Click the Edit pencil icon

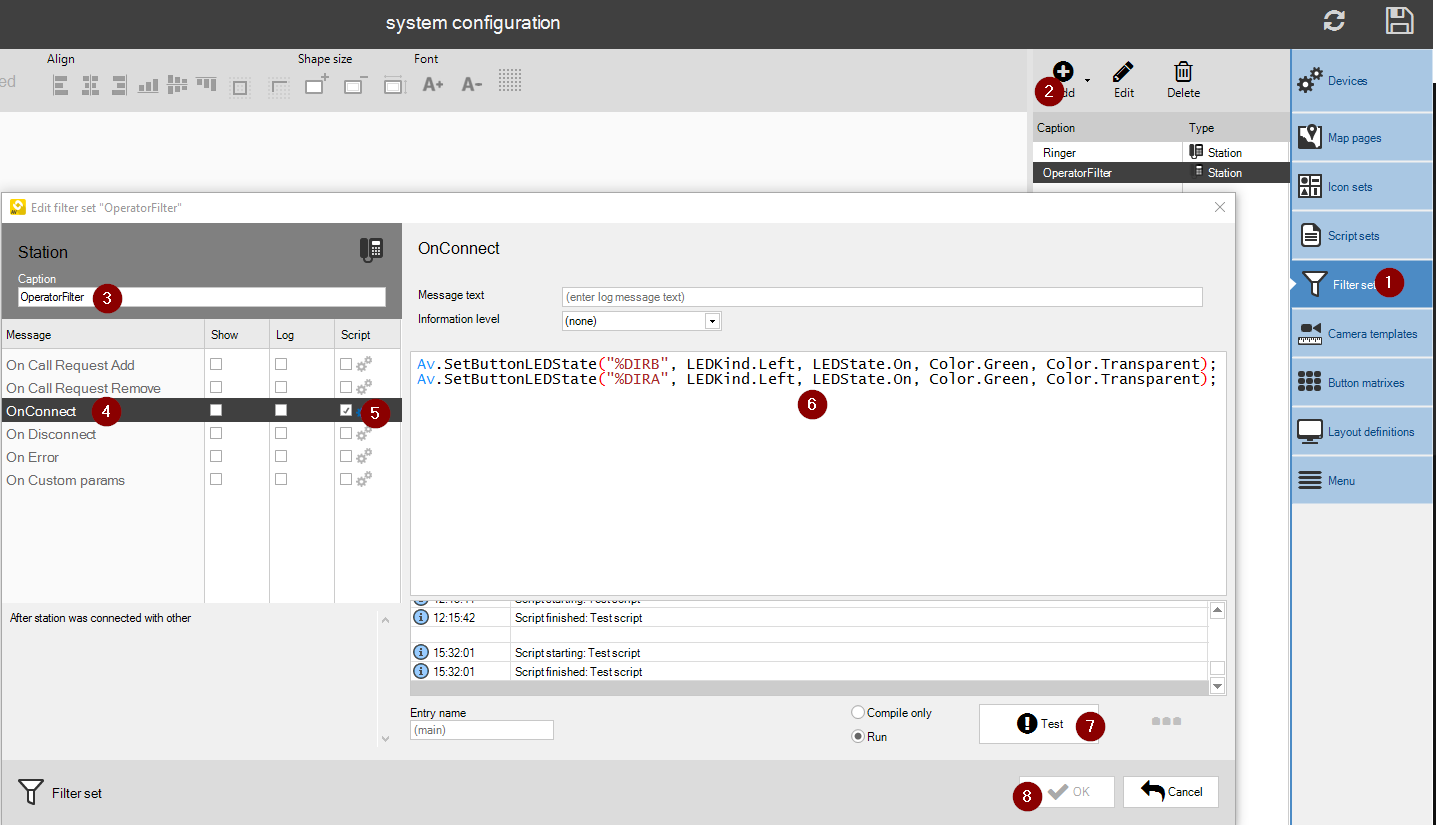[x=1124, y=73]
